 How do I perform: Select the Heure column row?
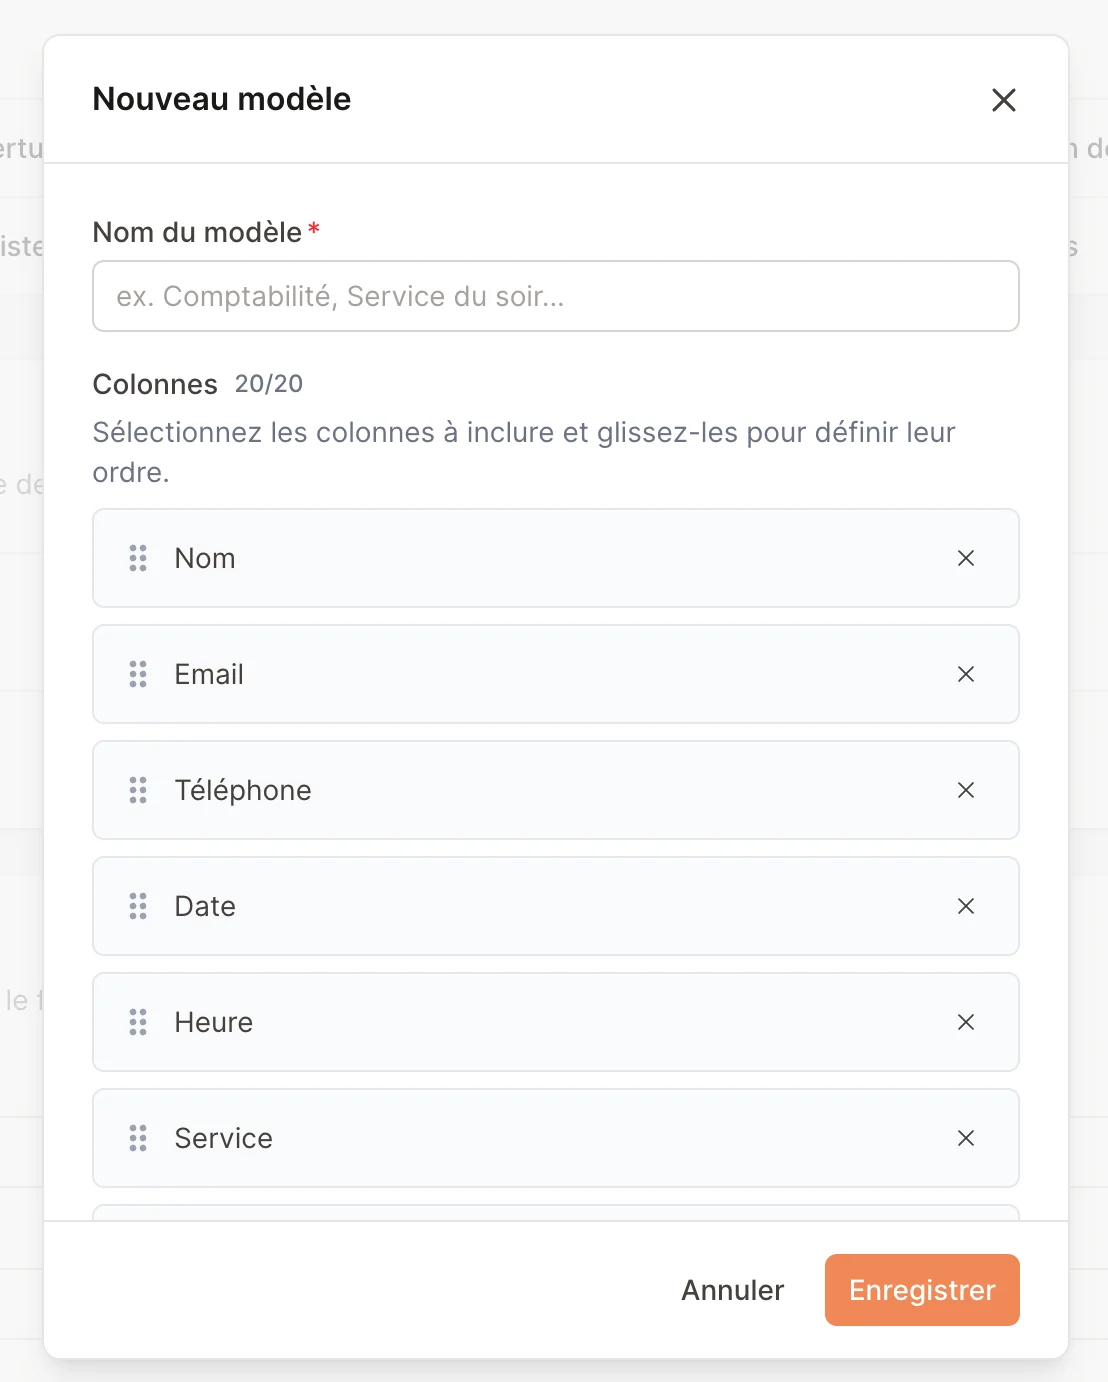(x=556, y=1022)
